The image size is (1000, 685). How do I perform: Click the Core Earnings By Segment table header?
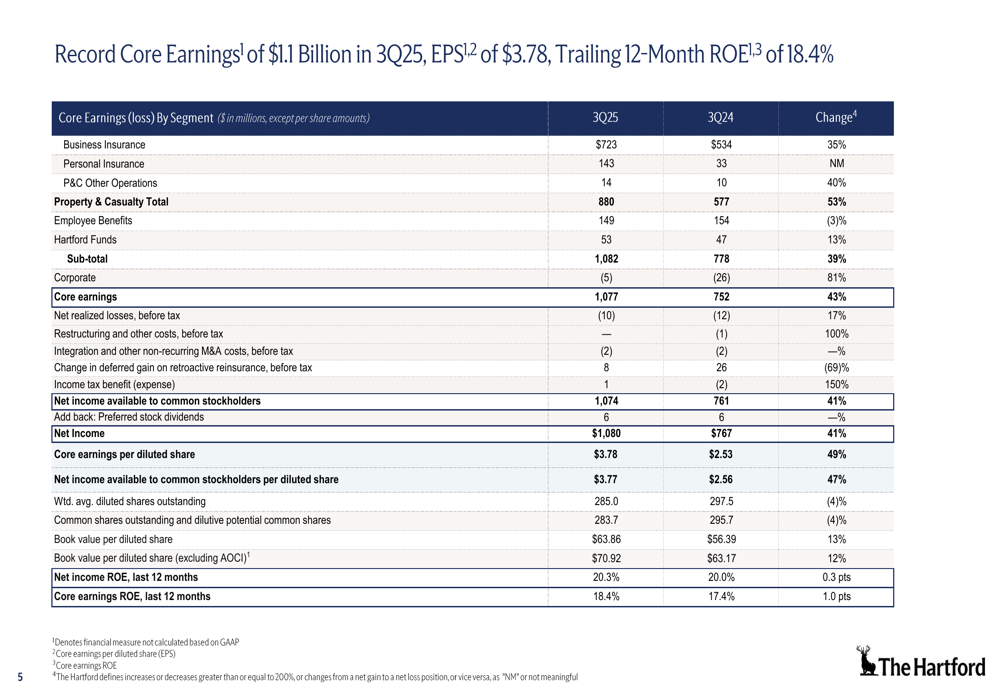pos(214,118)
